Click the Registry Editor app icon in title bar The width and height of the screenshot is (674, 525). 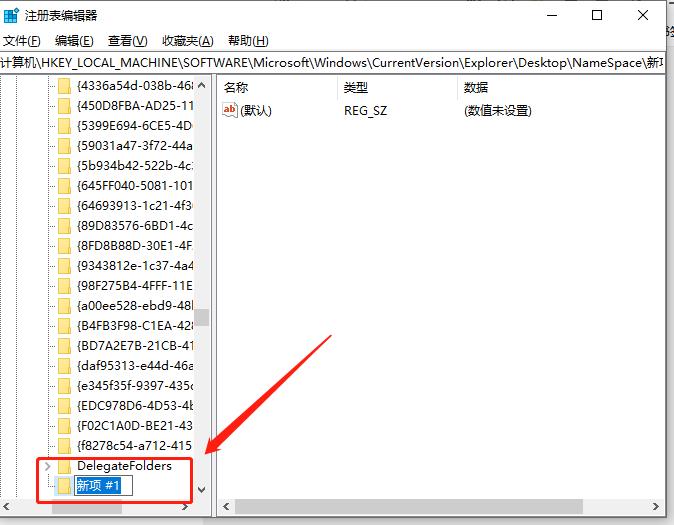[12, 15]
